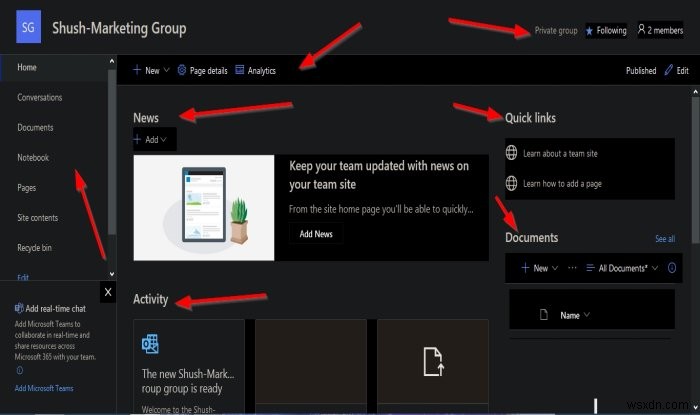Viewport: 700px width, 415px height.
Task: Click globe icon beside Learn how to add a page
Action: tap(512, 183)
